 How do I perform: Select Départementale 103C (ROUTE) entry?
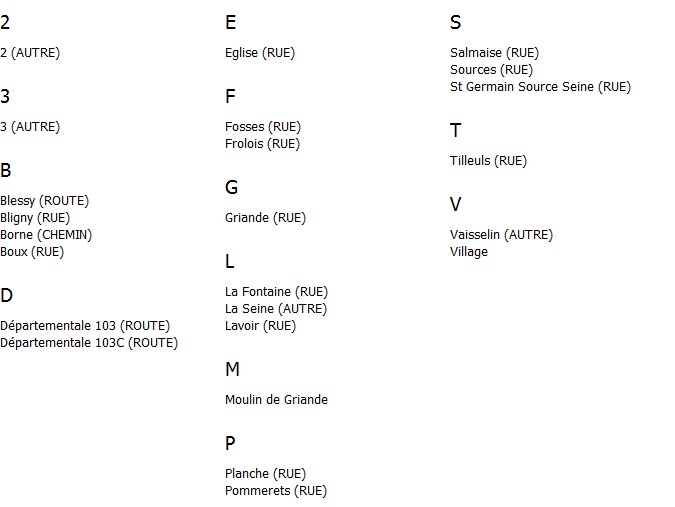point(89,343)
